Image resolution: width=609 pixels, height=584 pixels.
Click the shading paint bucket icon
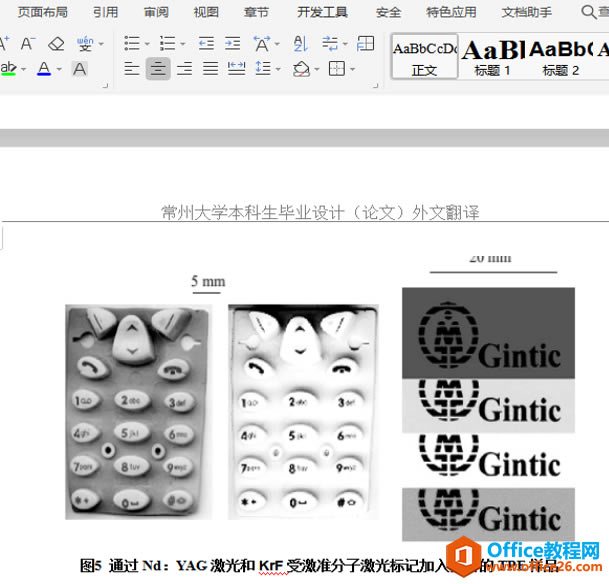301,69
